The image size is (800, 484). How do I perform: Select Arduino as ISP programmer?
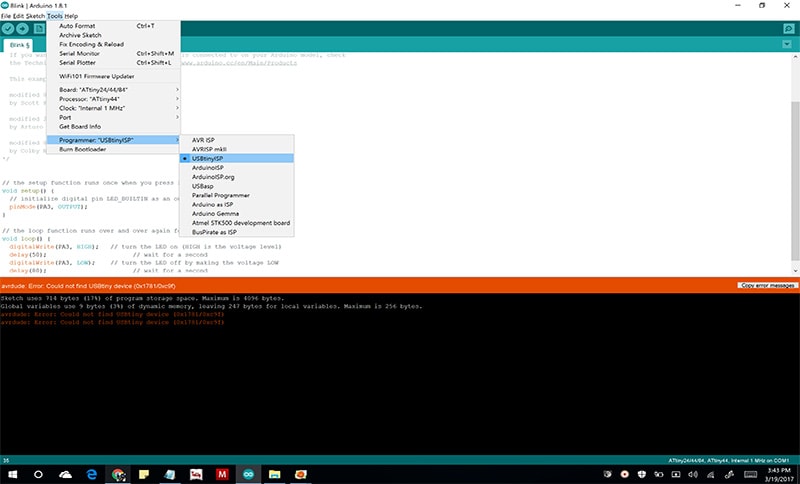tap(237, 204)
